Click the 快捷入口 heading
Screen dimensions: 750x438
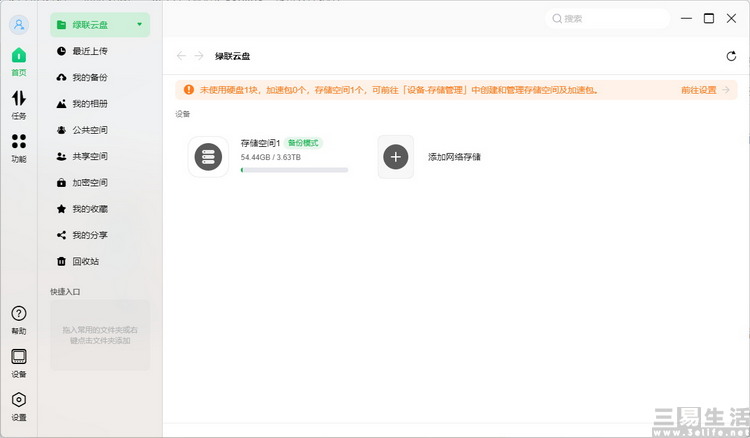tap(65, 292)
